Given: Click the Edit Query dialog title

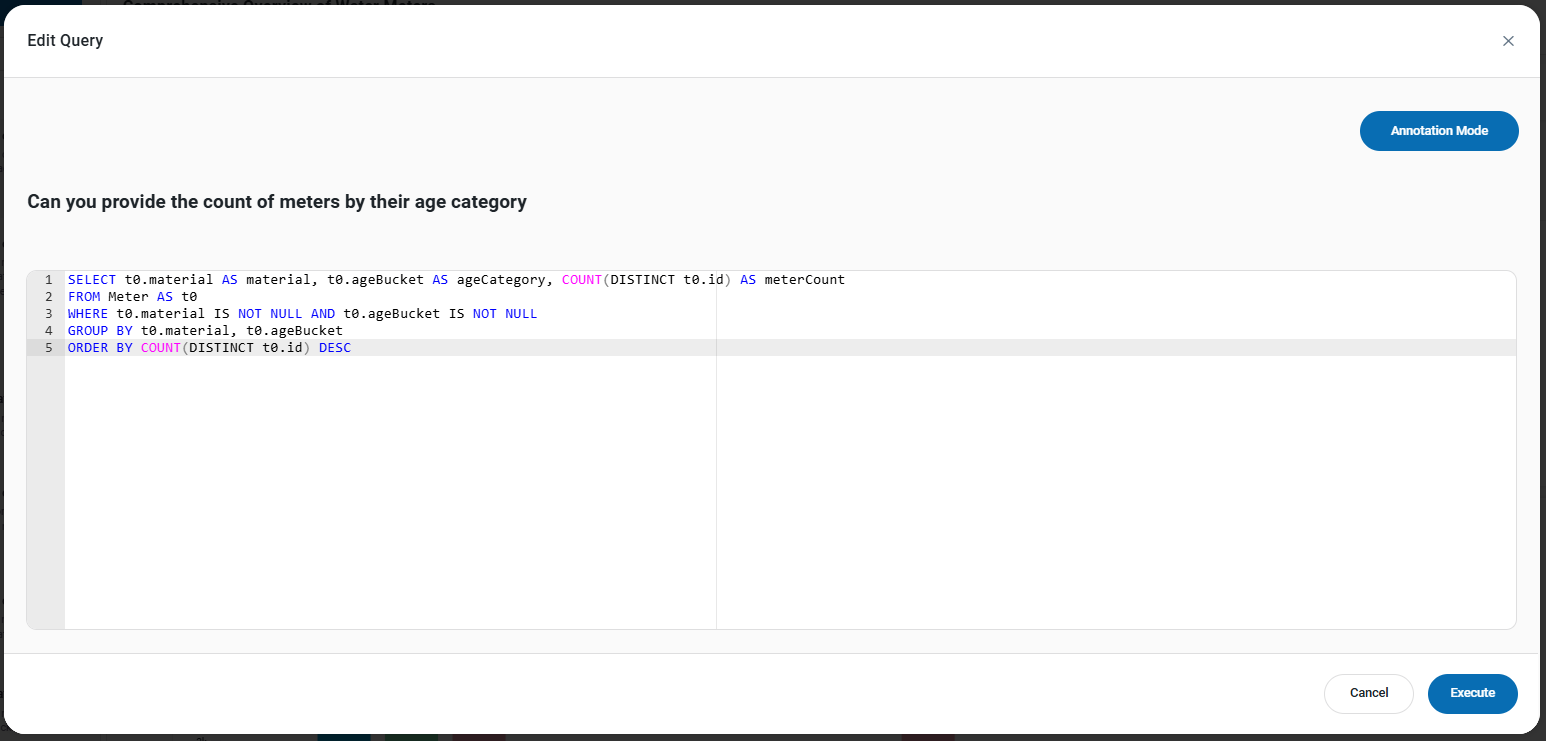Looking at the screenshot, I should [x=64, y=40].
